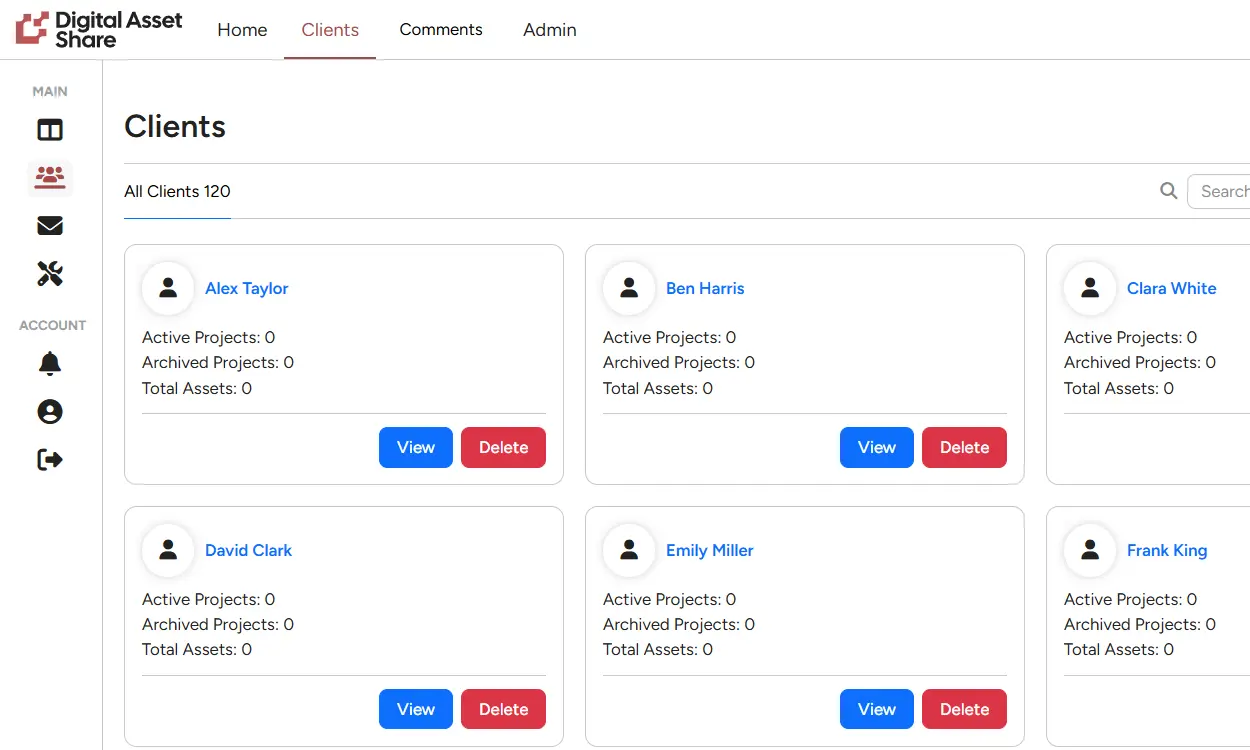The height and width of the screenshot is (750, 1250).
Task: Select the All Clients 120 tab
Action: click(x=177, y=192)
